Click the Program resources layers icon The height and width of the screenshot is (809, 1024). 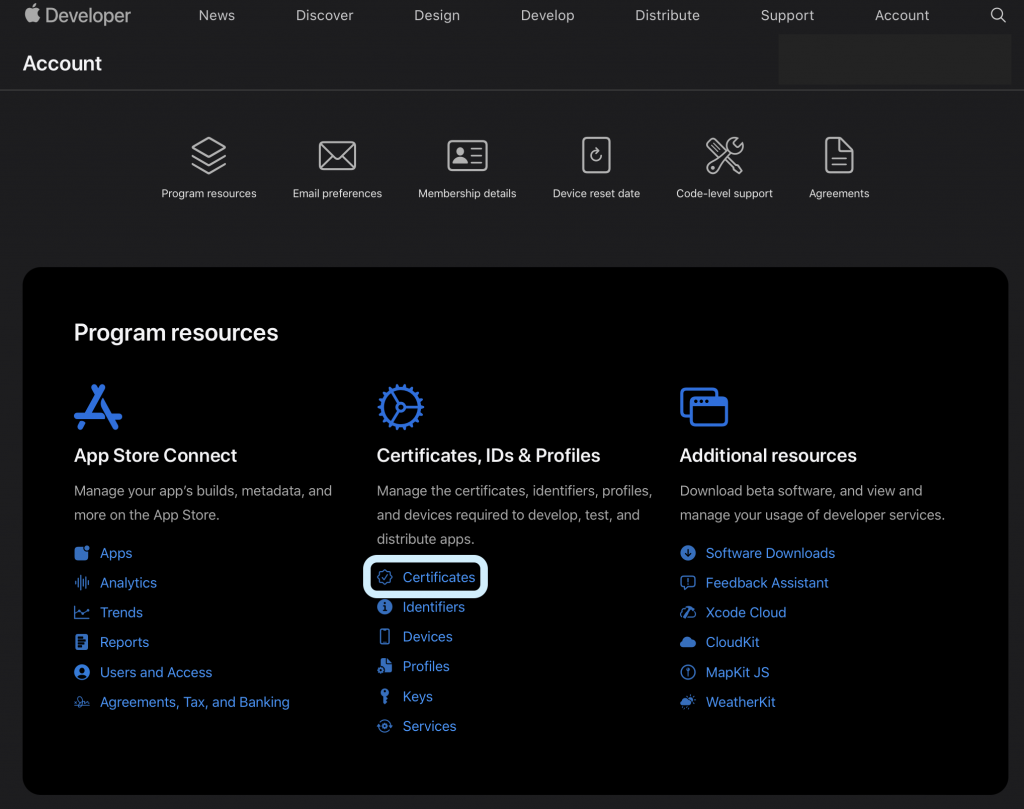coord(208,155)
